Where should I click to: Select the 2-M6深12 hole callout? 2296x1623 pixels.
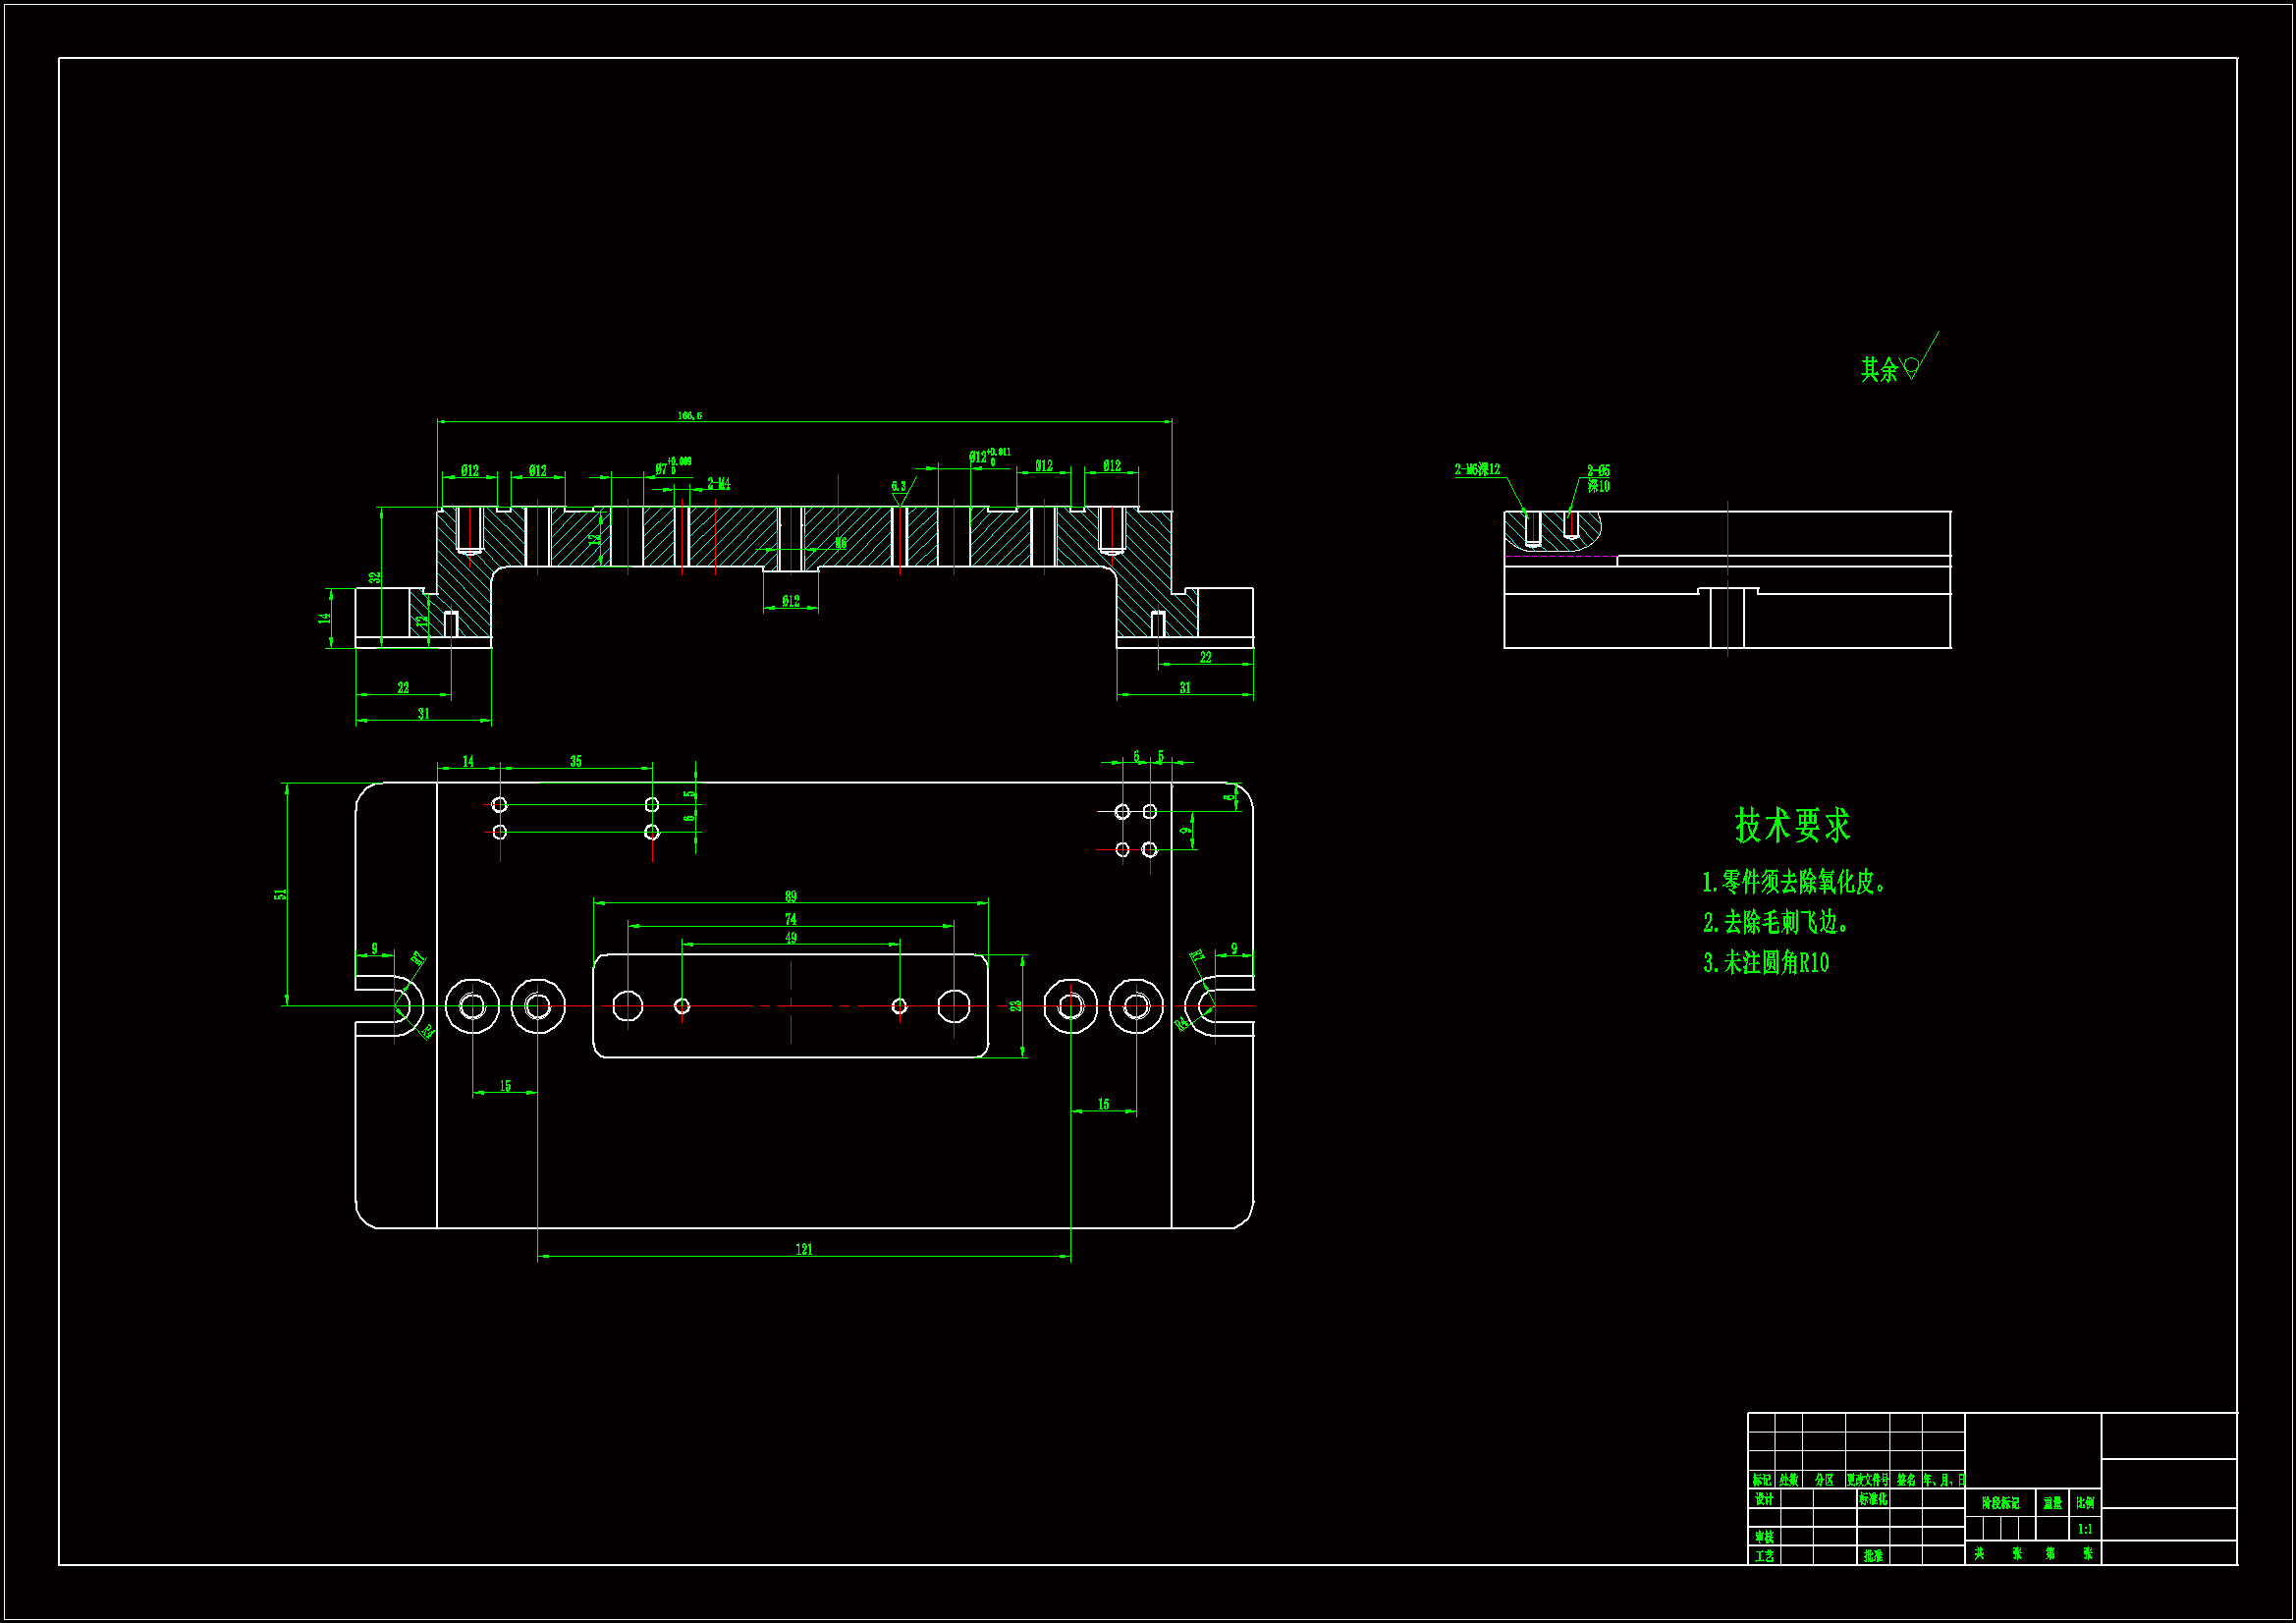click(1477, 469)
